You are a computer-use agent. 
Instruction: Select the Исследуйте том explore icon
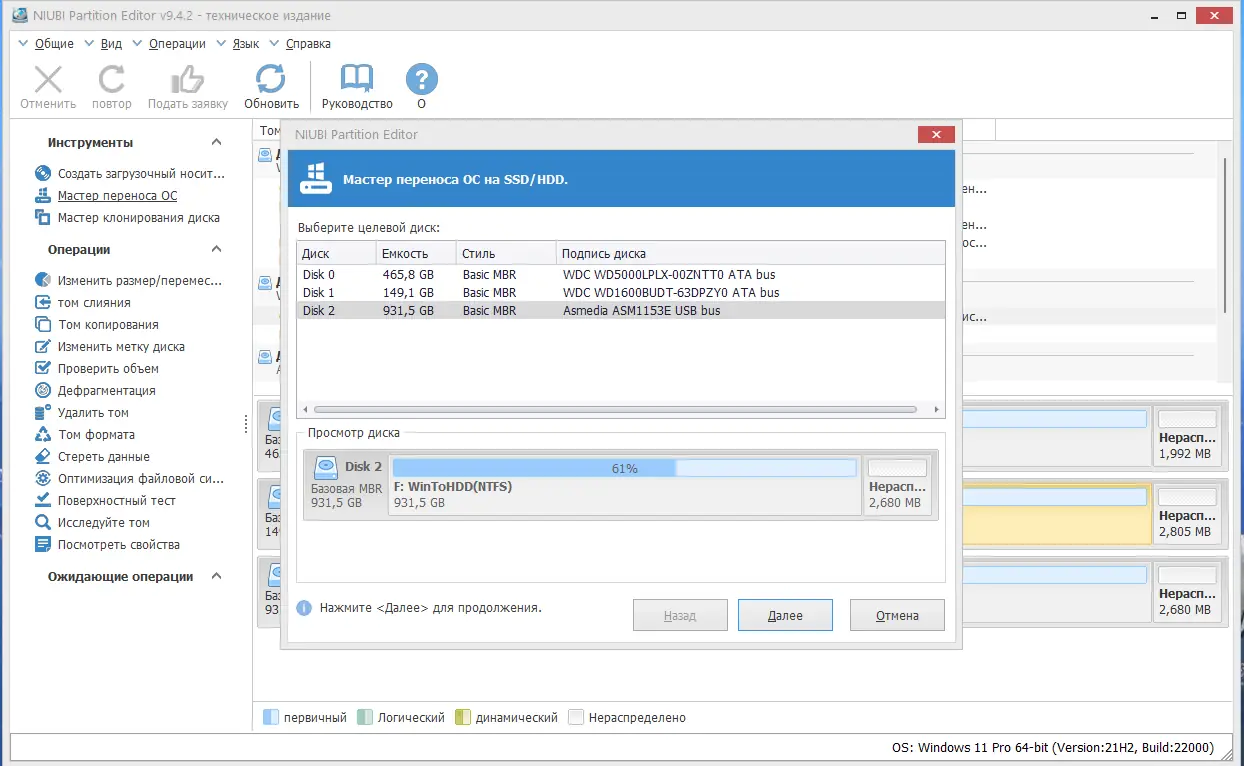point(43,523)
